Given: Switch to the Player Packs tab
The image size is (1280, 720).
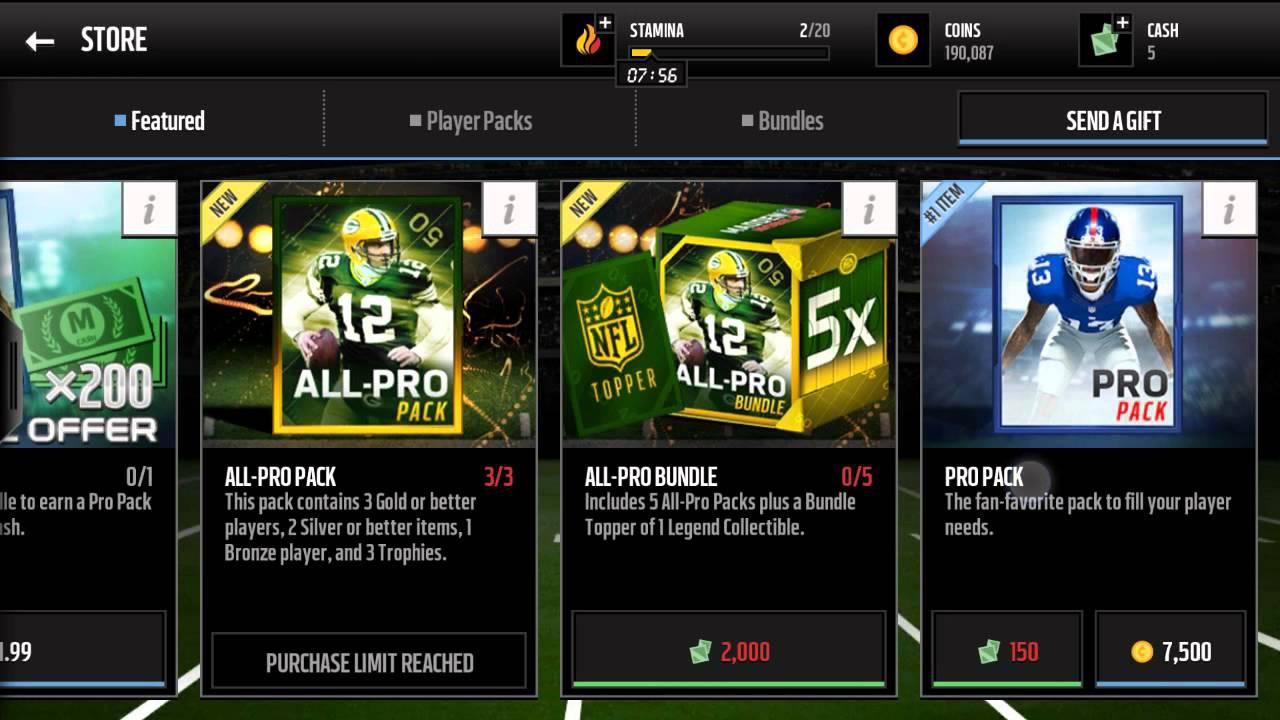Looking at the screenshot, I should click(x=471, y=121).
